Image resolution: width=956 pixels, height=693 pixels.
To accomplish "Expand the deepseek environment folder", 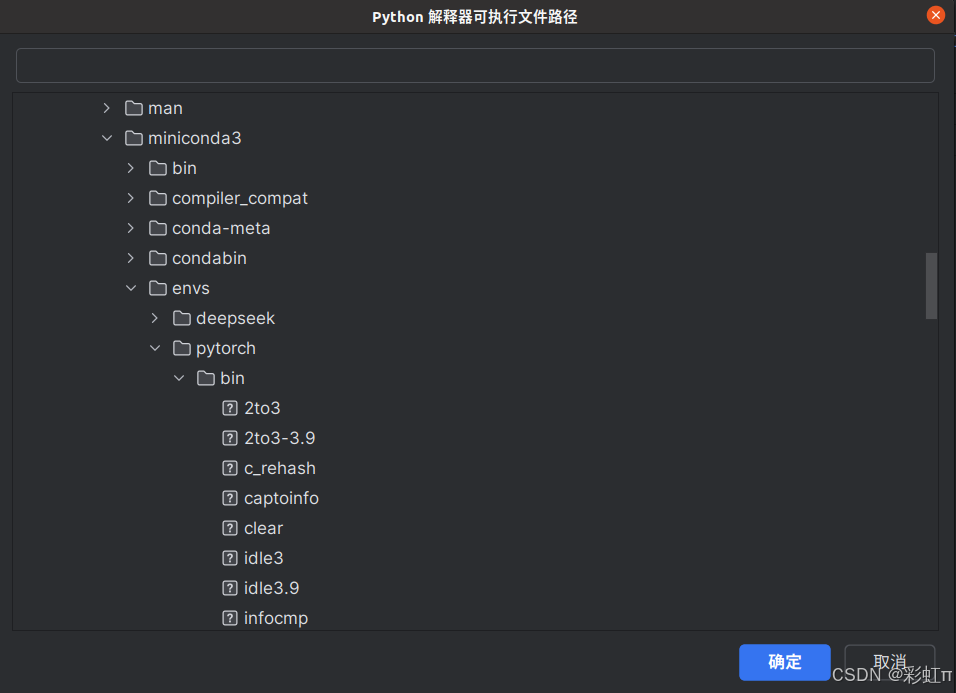I will tap(155, 318).
